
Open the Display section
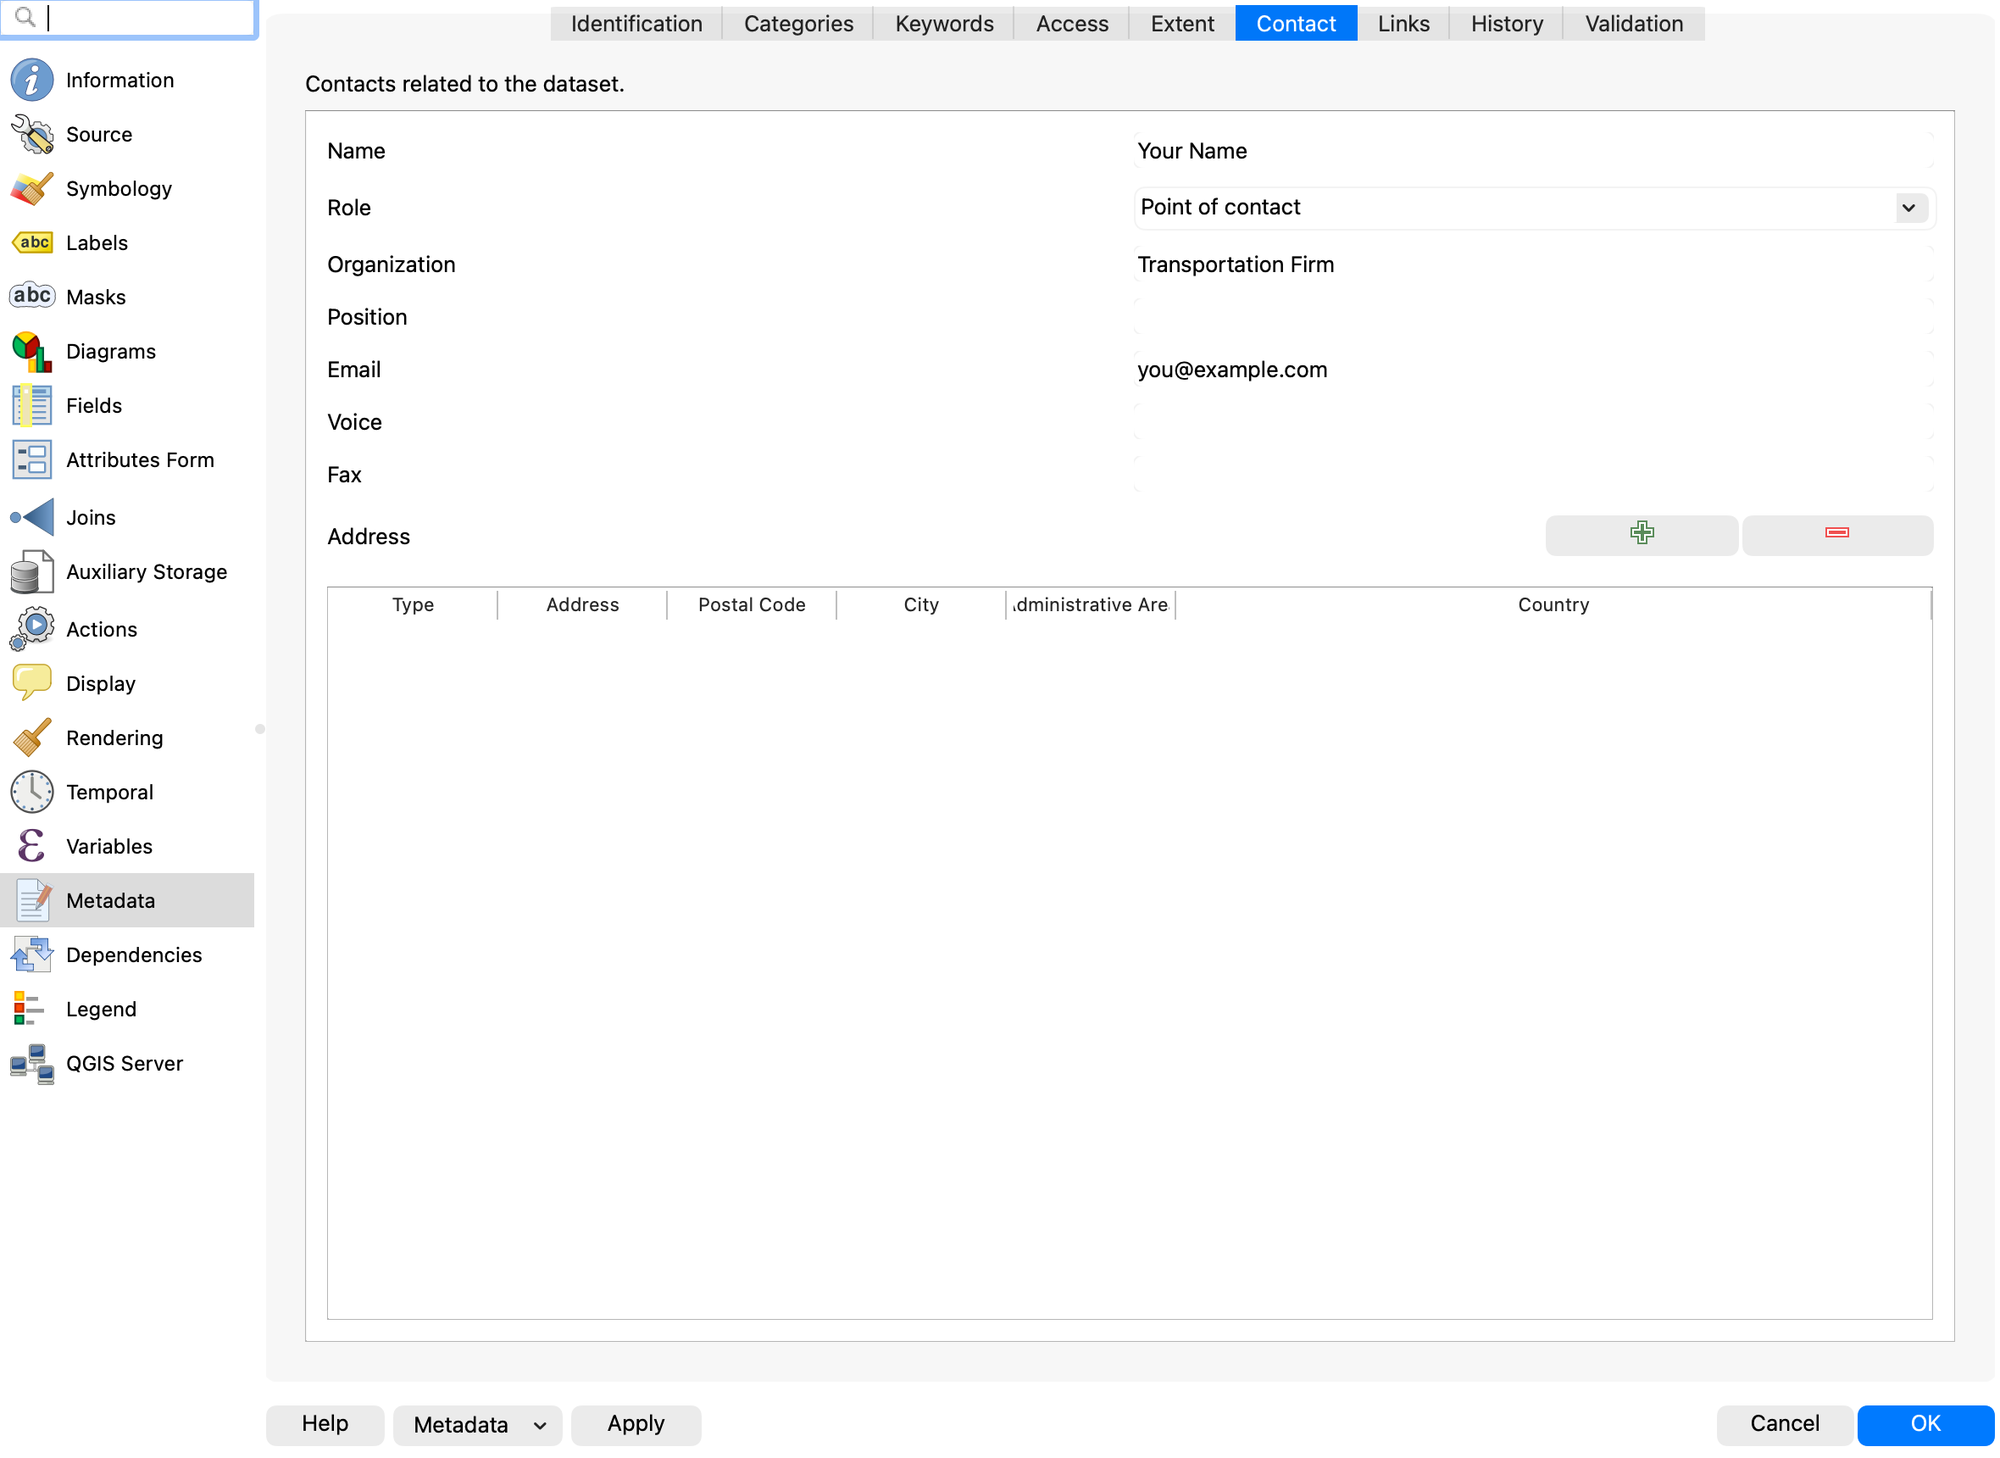point(127,683)
